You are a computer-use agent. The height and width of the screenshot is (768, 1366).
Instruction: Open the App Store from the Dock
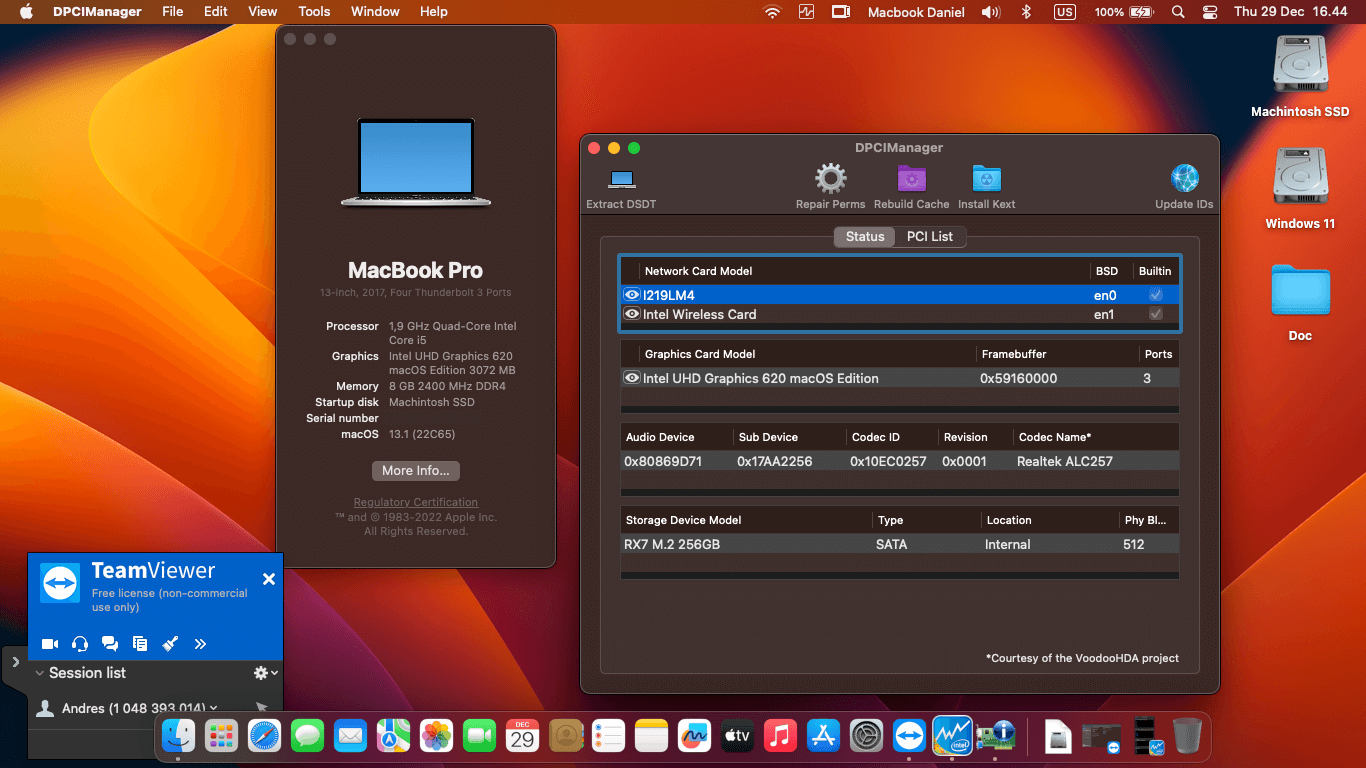823,736
